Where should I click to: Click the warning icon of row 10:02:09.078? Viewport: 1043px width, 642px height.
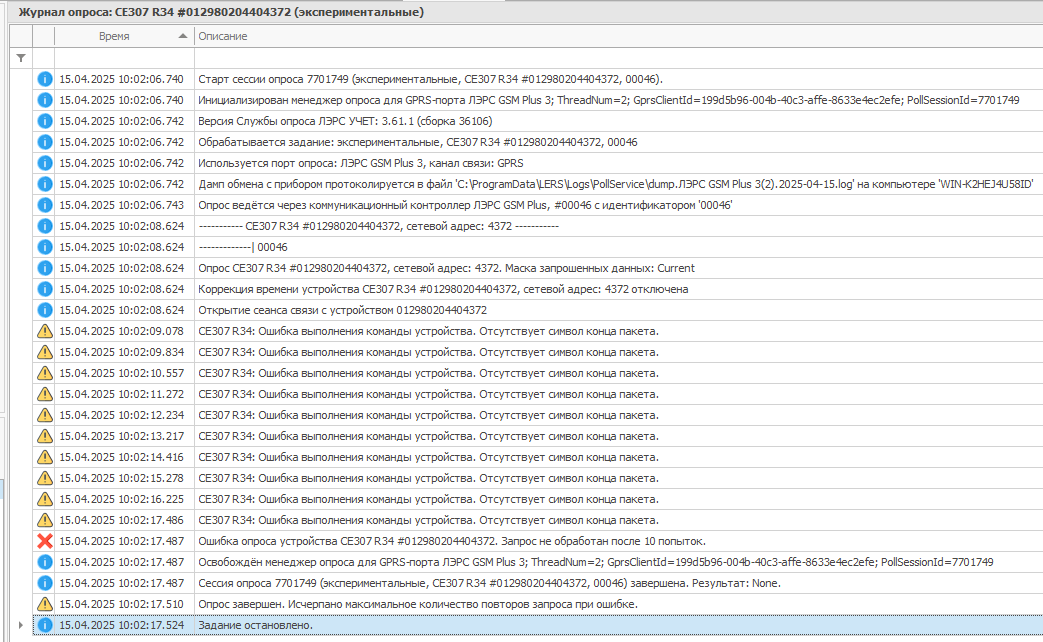point(45,331)
